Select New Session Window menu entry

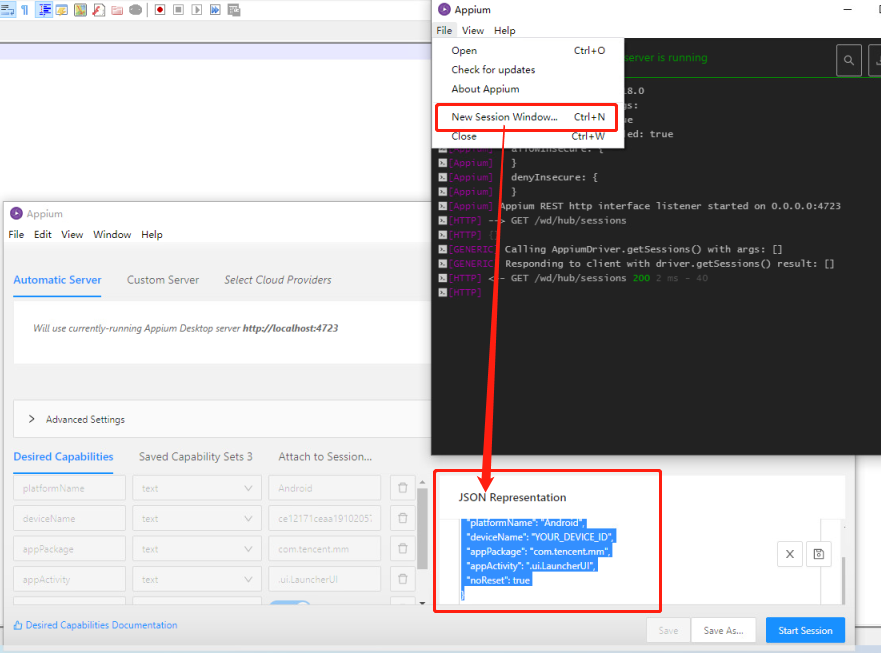click(x=528, y=117)
